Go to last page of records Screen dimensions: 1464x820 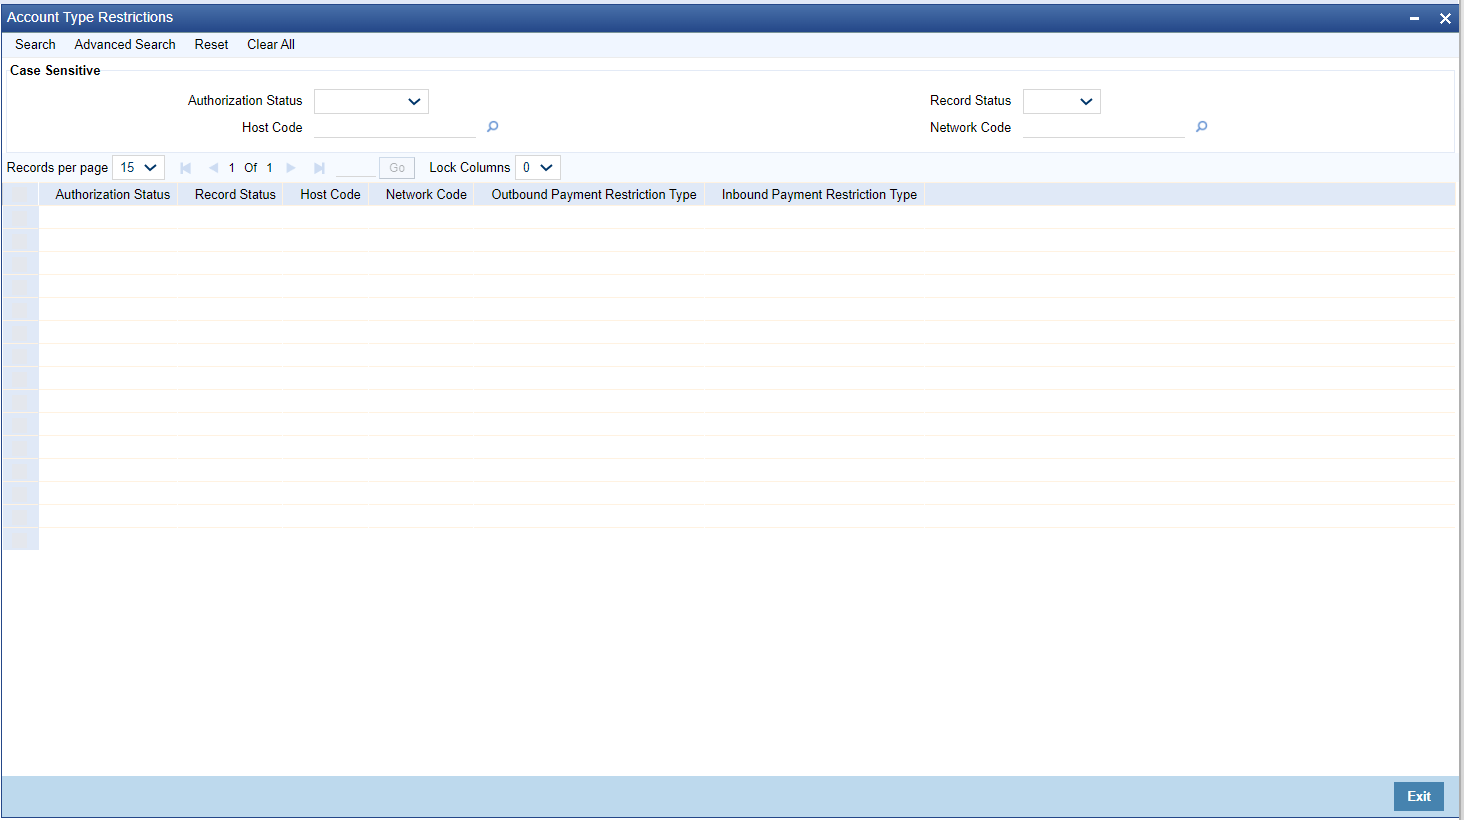pyautogui.click(x=319, y=168)
